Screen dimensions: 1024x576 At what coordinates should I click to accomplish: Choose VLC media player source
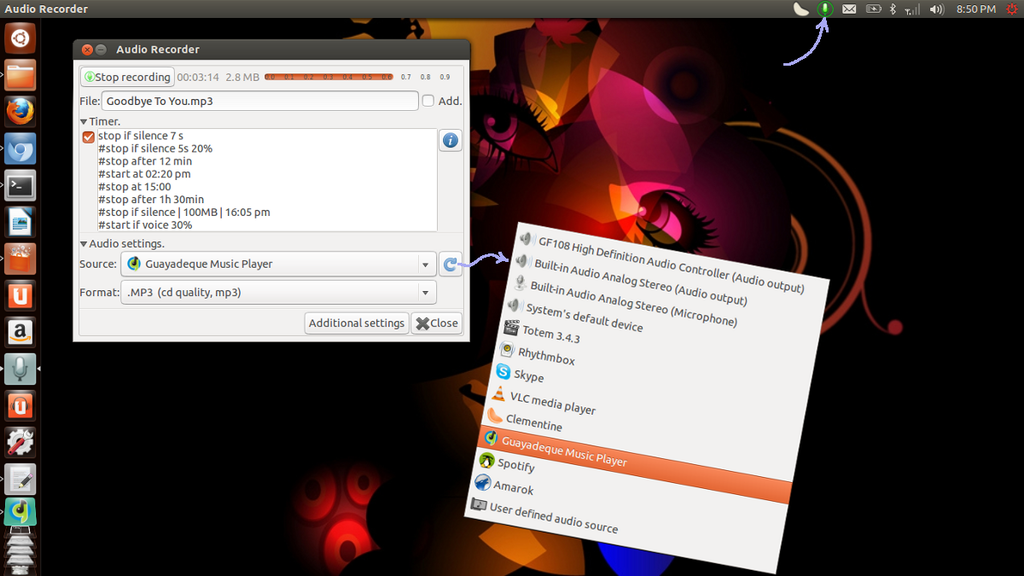pyautogui.click(x=552, y=402)
